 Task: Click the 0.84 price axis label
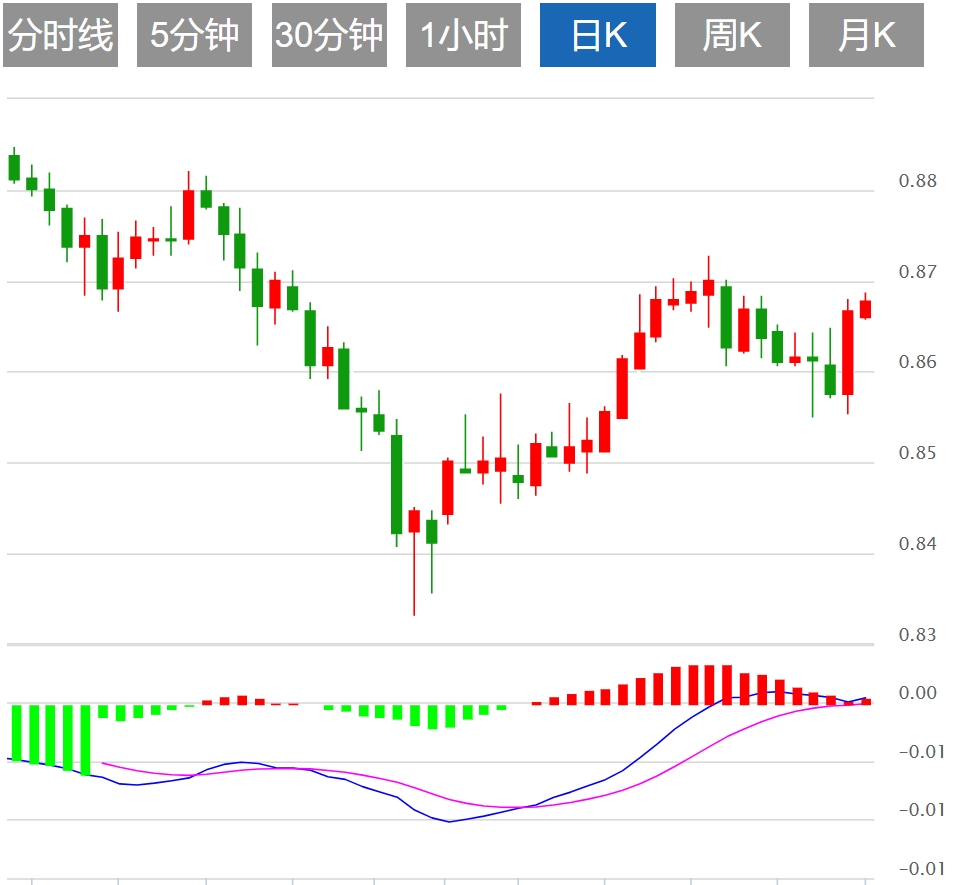click(918, 544)
